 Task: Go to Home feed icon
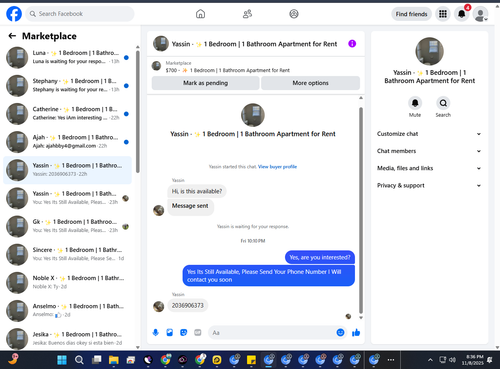pos(200,14)
